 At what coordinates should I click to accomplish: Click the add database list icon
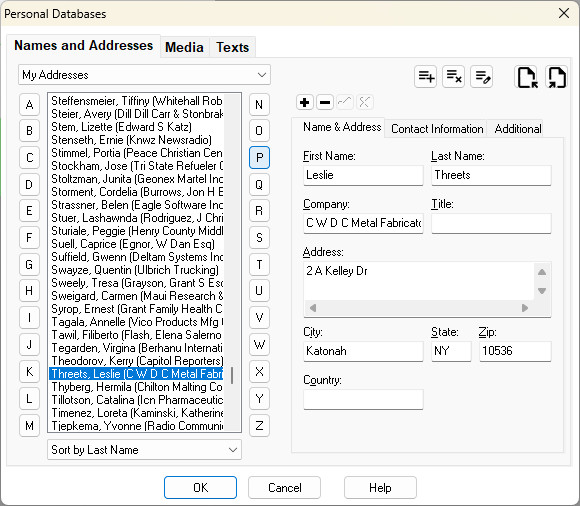pyautogui.click(x=425, y=77)
